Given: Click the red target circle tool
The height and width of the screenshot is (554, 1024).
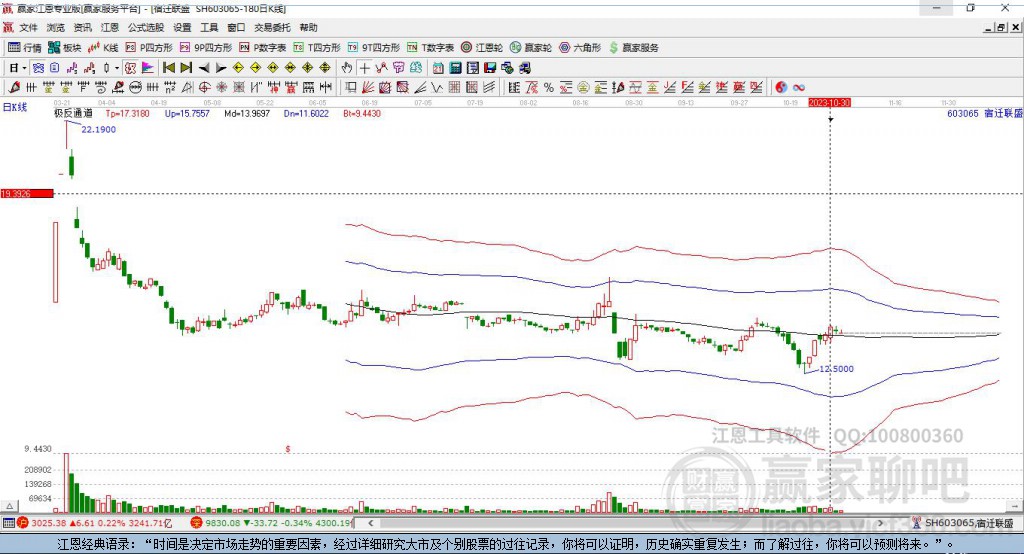Looking at the screenshot, I should pos(204,88).
